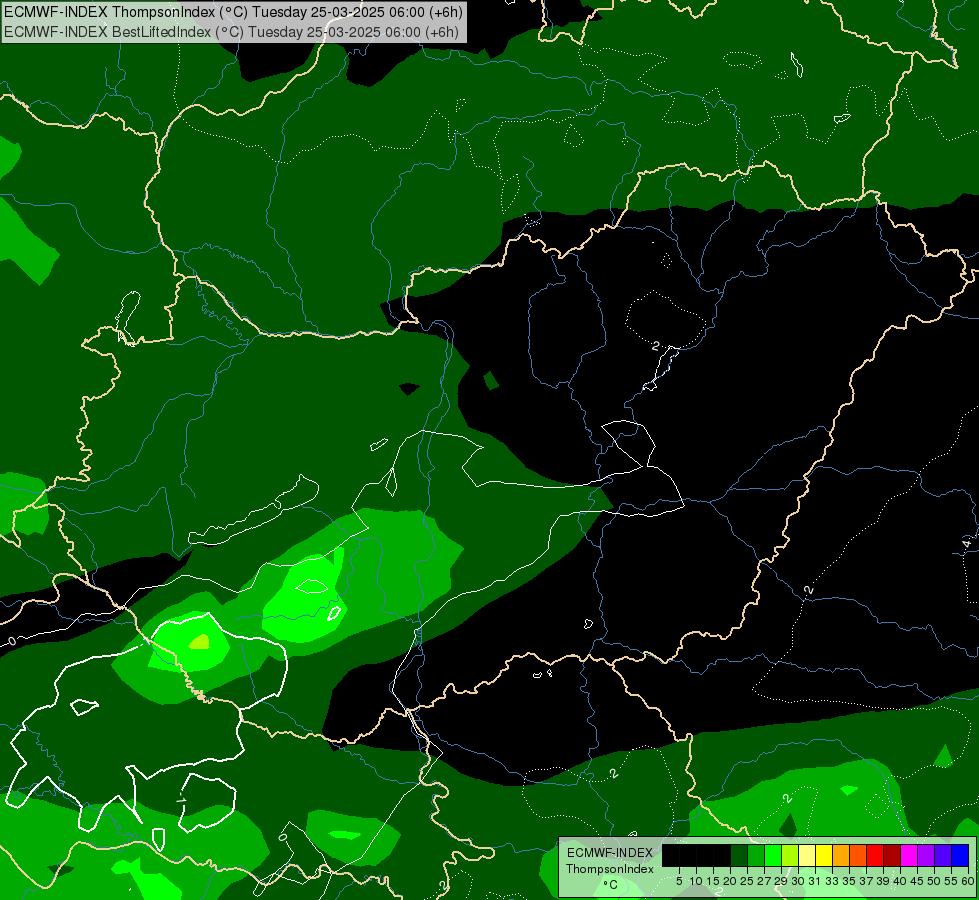
Task: Click the medium green 25–27 legend swatch
Action: click(x=756, y=855)
